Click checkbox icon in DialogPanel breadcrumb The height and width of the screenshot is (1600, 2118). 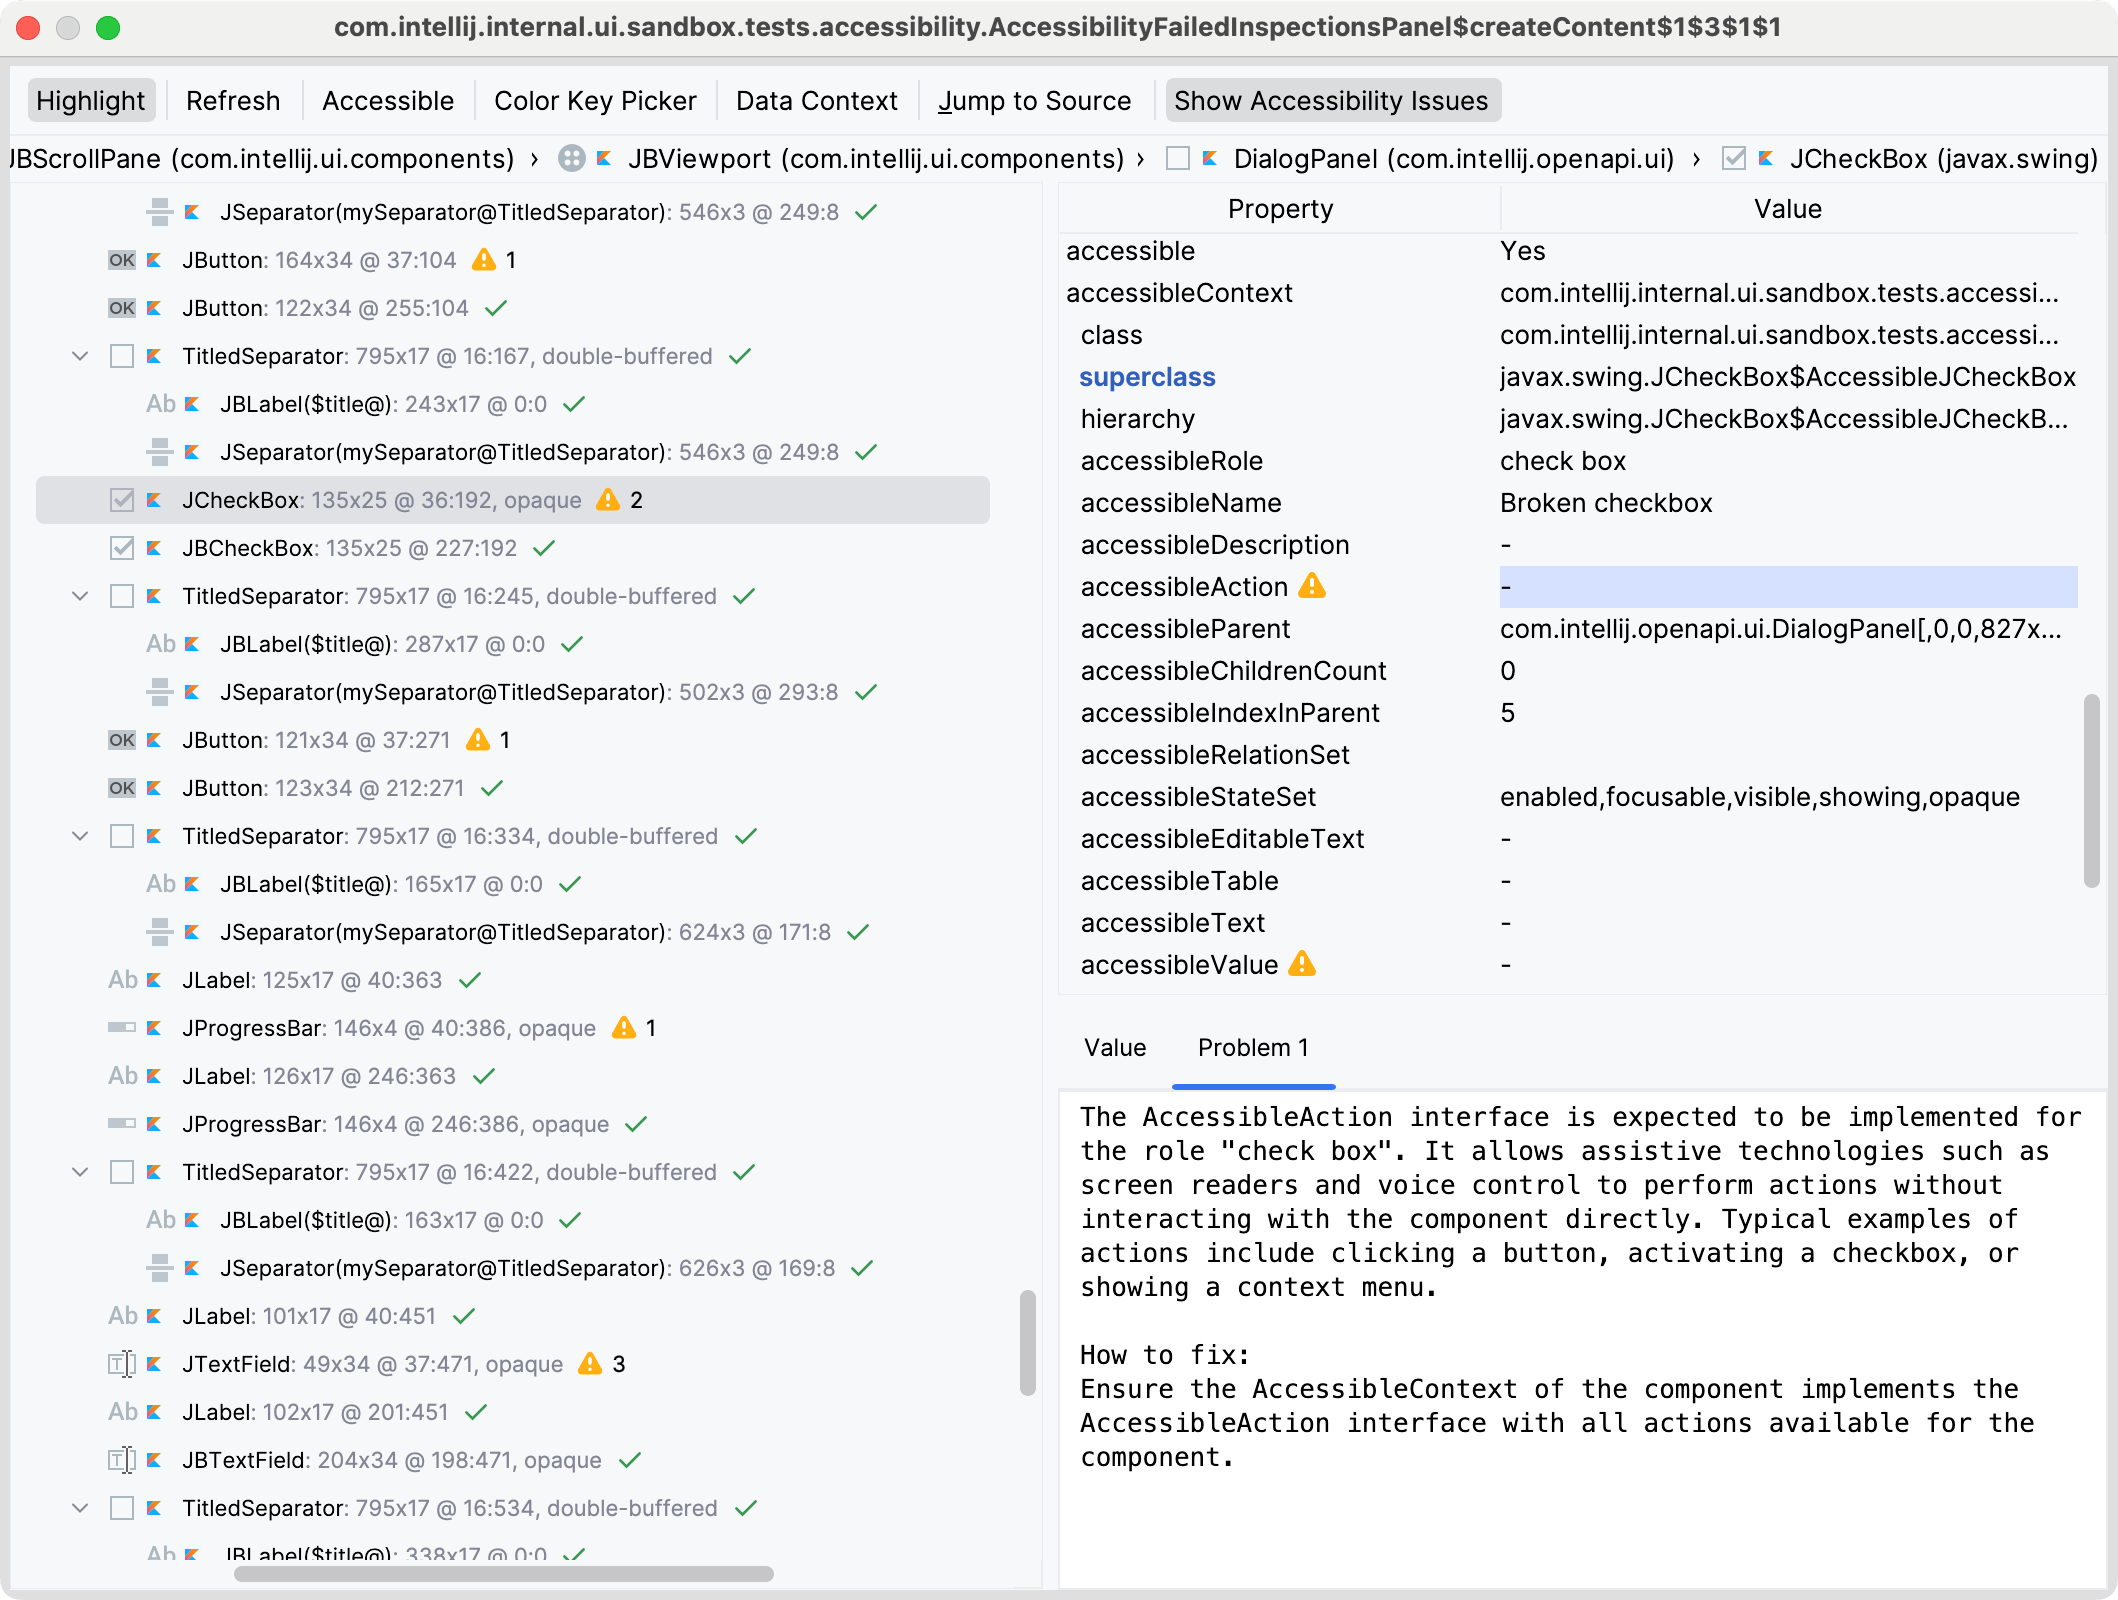[x=1178, y=159]
